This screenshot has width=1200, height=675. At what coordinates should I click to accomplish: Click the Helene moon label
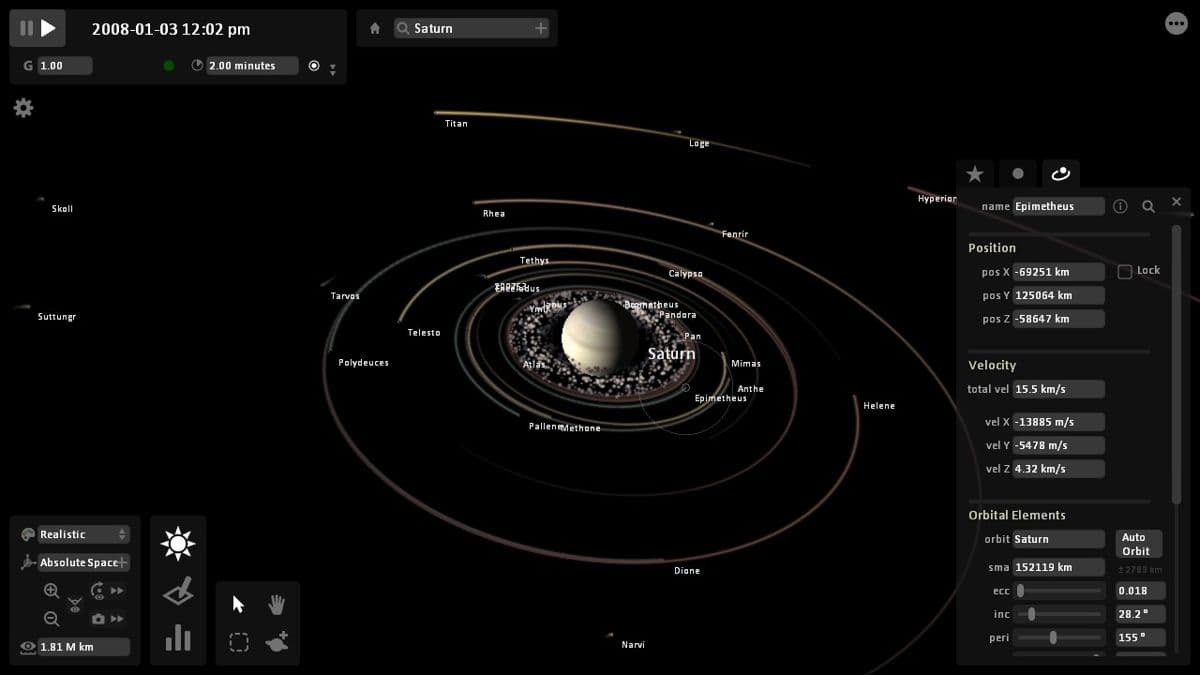(879, 406)
